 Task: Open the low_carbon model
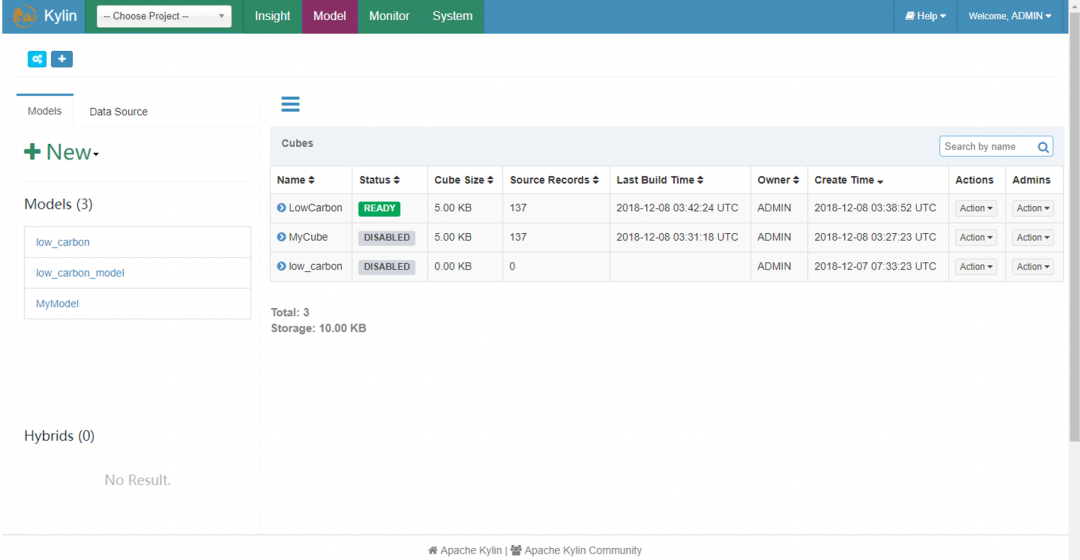(x=63, y=242)
